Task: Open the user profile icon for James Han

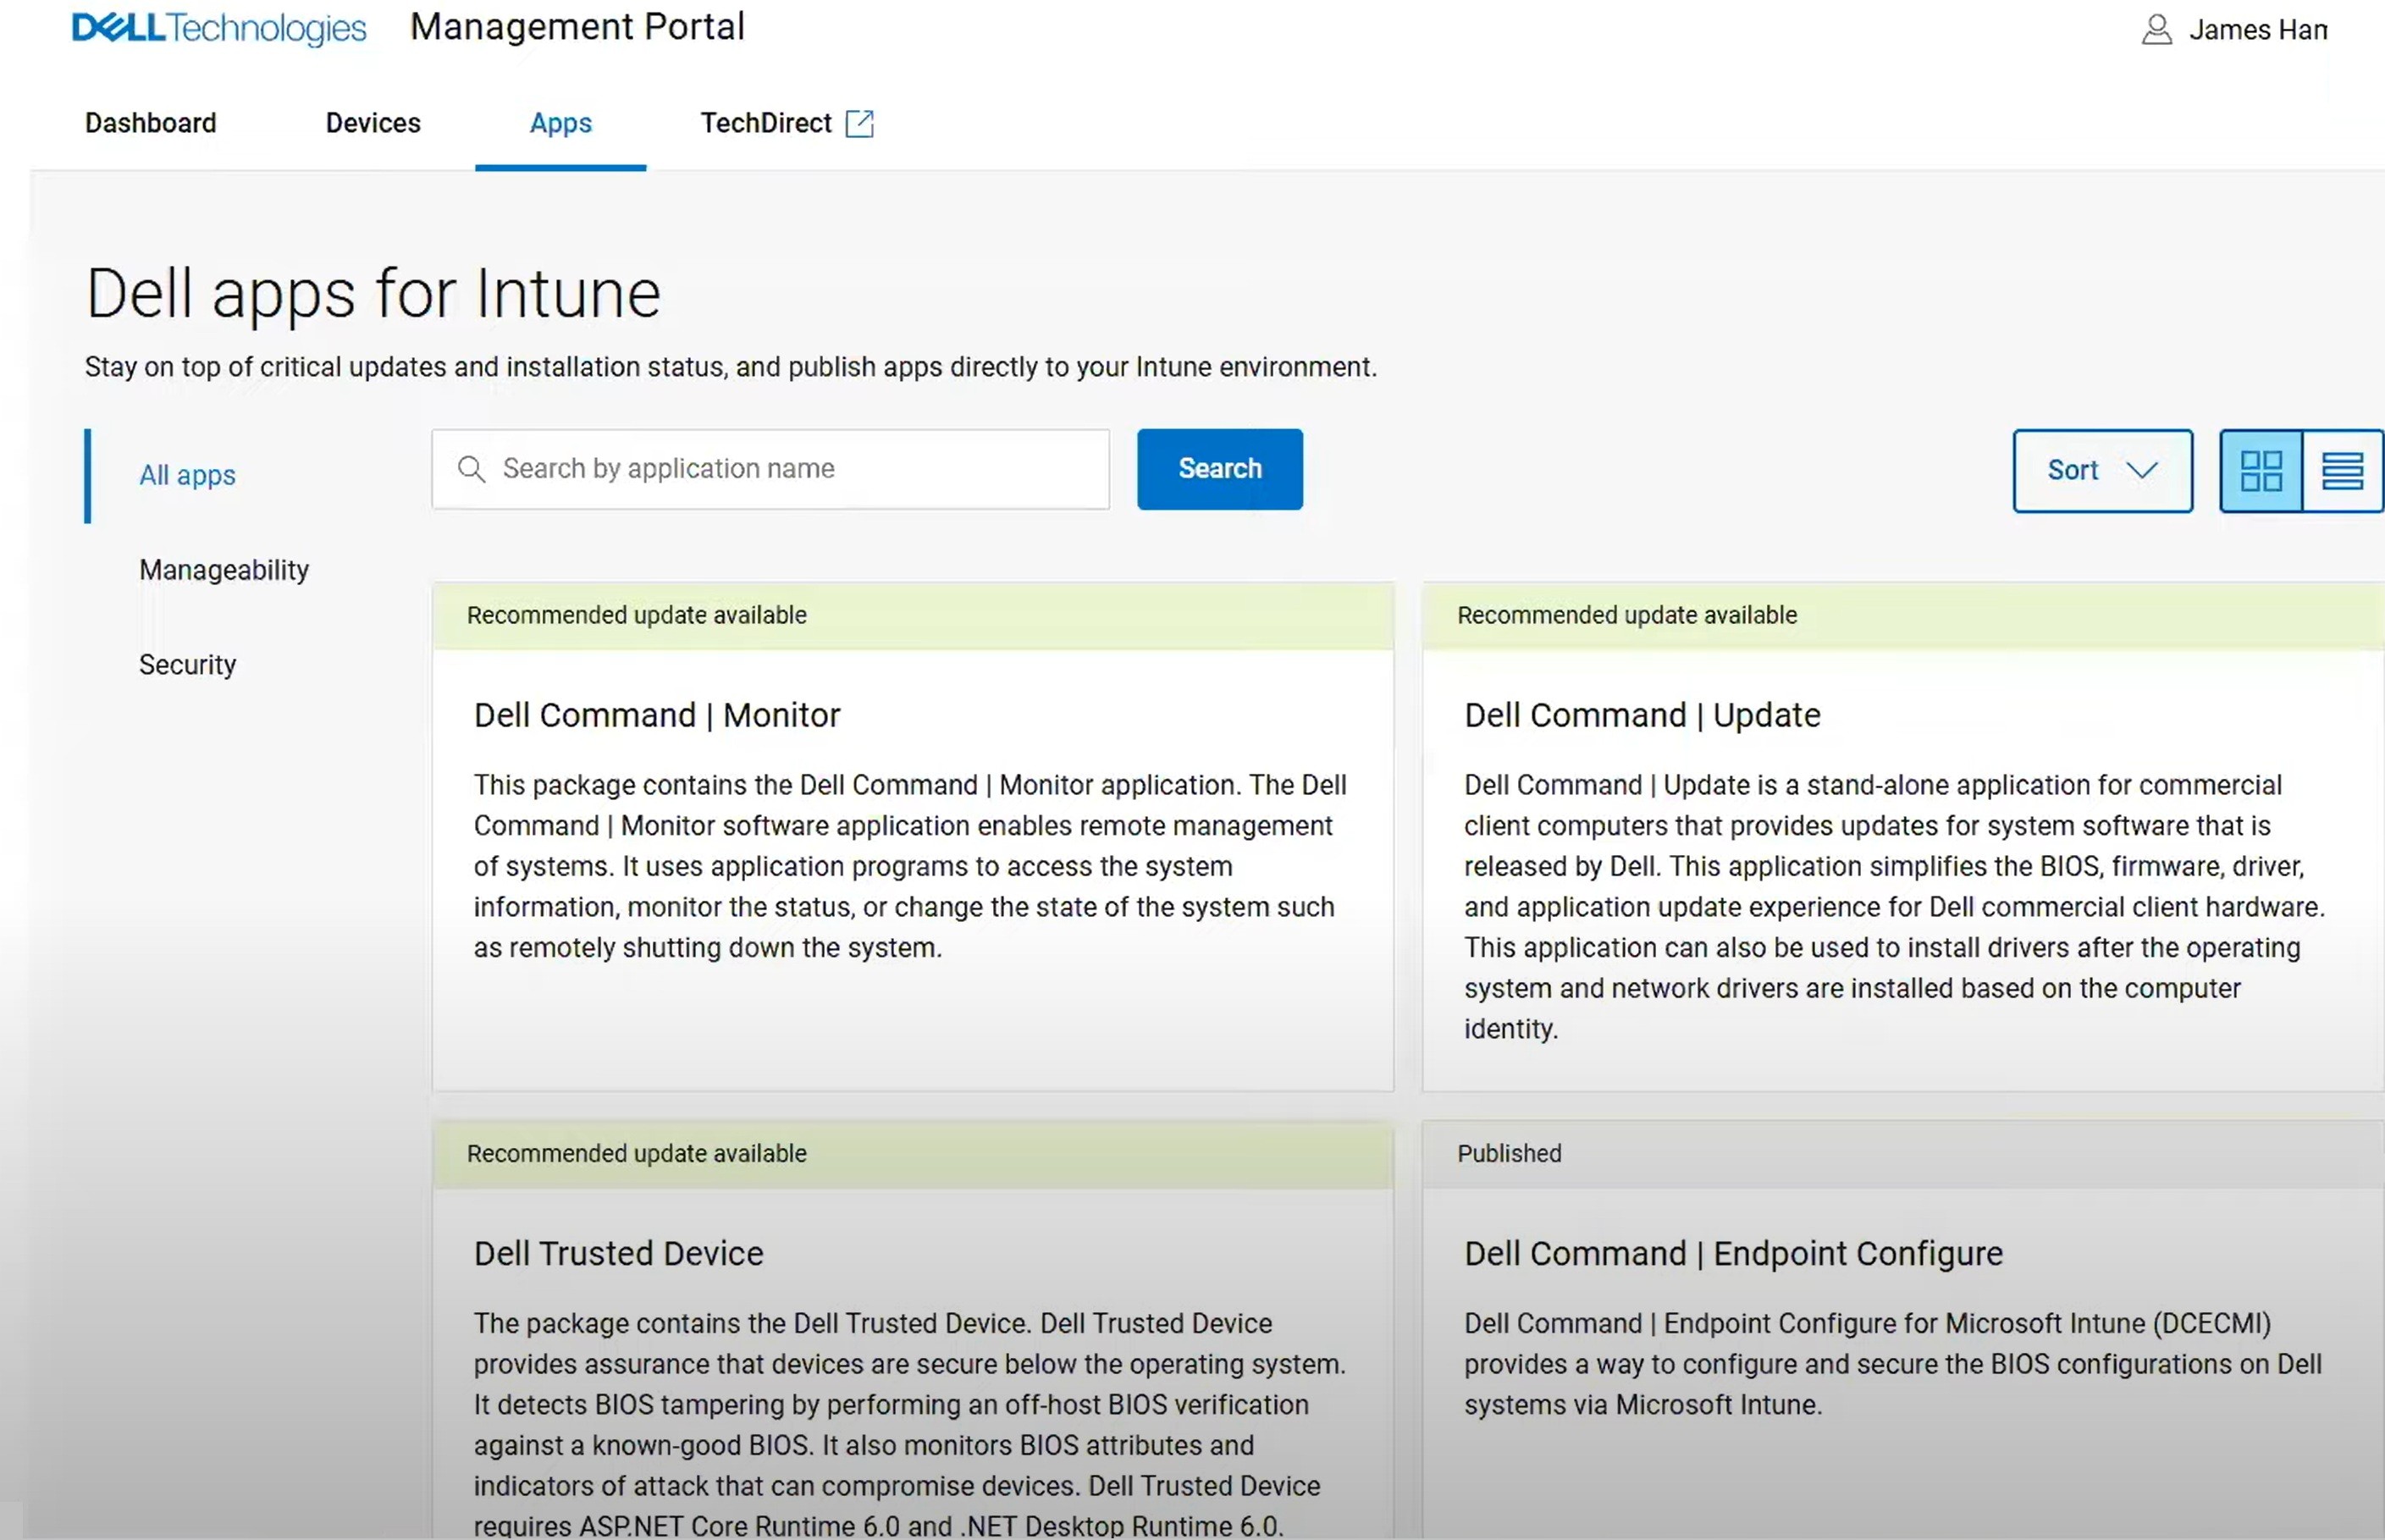Action: coord(2156,29)
